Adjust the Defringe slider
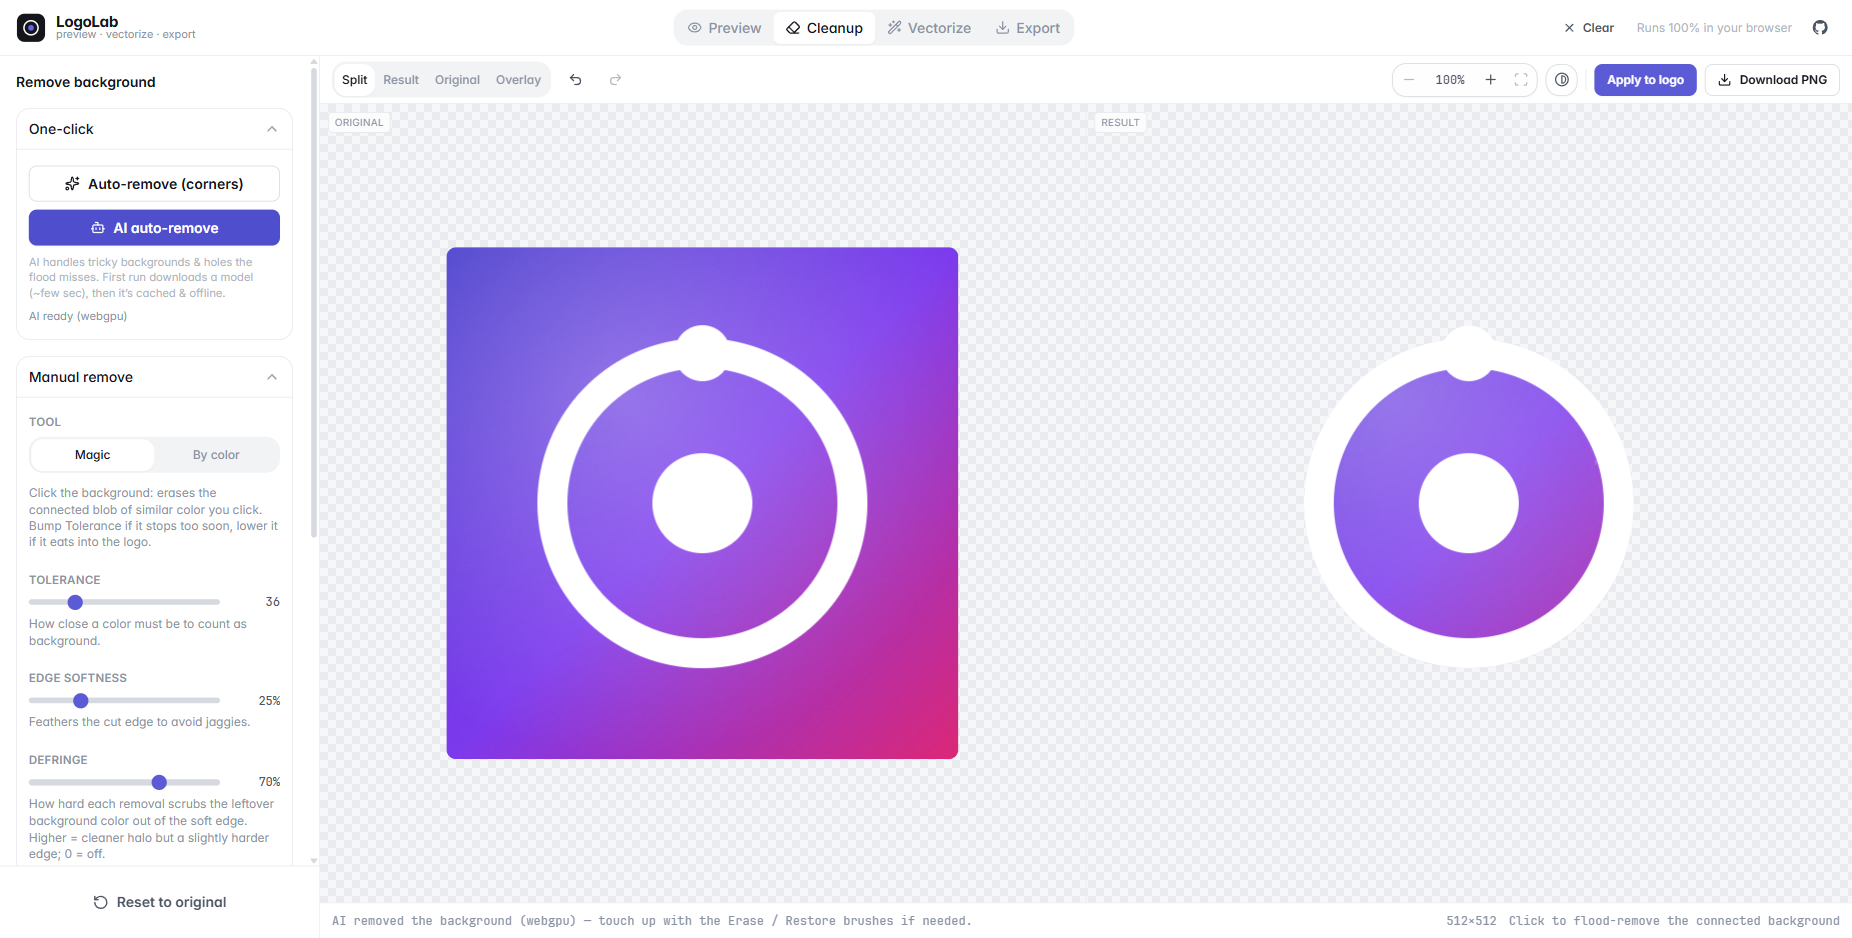 124,782
